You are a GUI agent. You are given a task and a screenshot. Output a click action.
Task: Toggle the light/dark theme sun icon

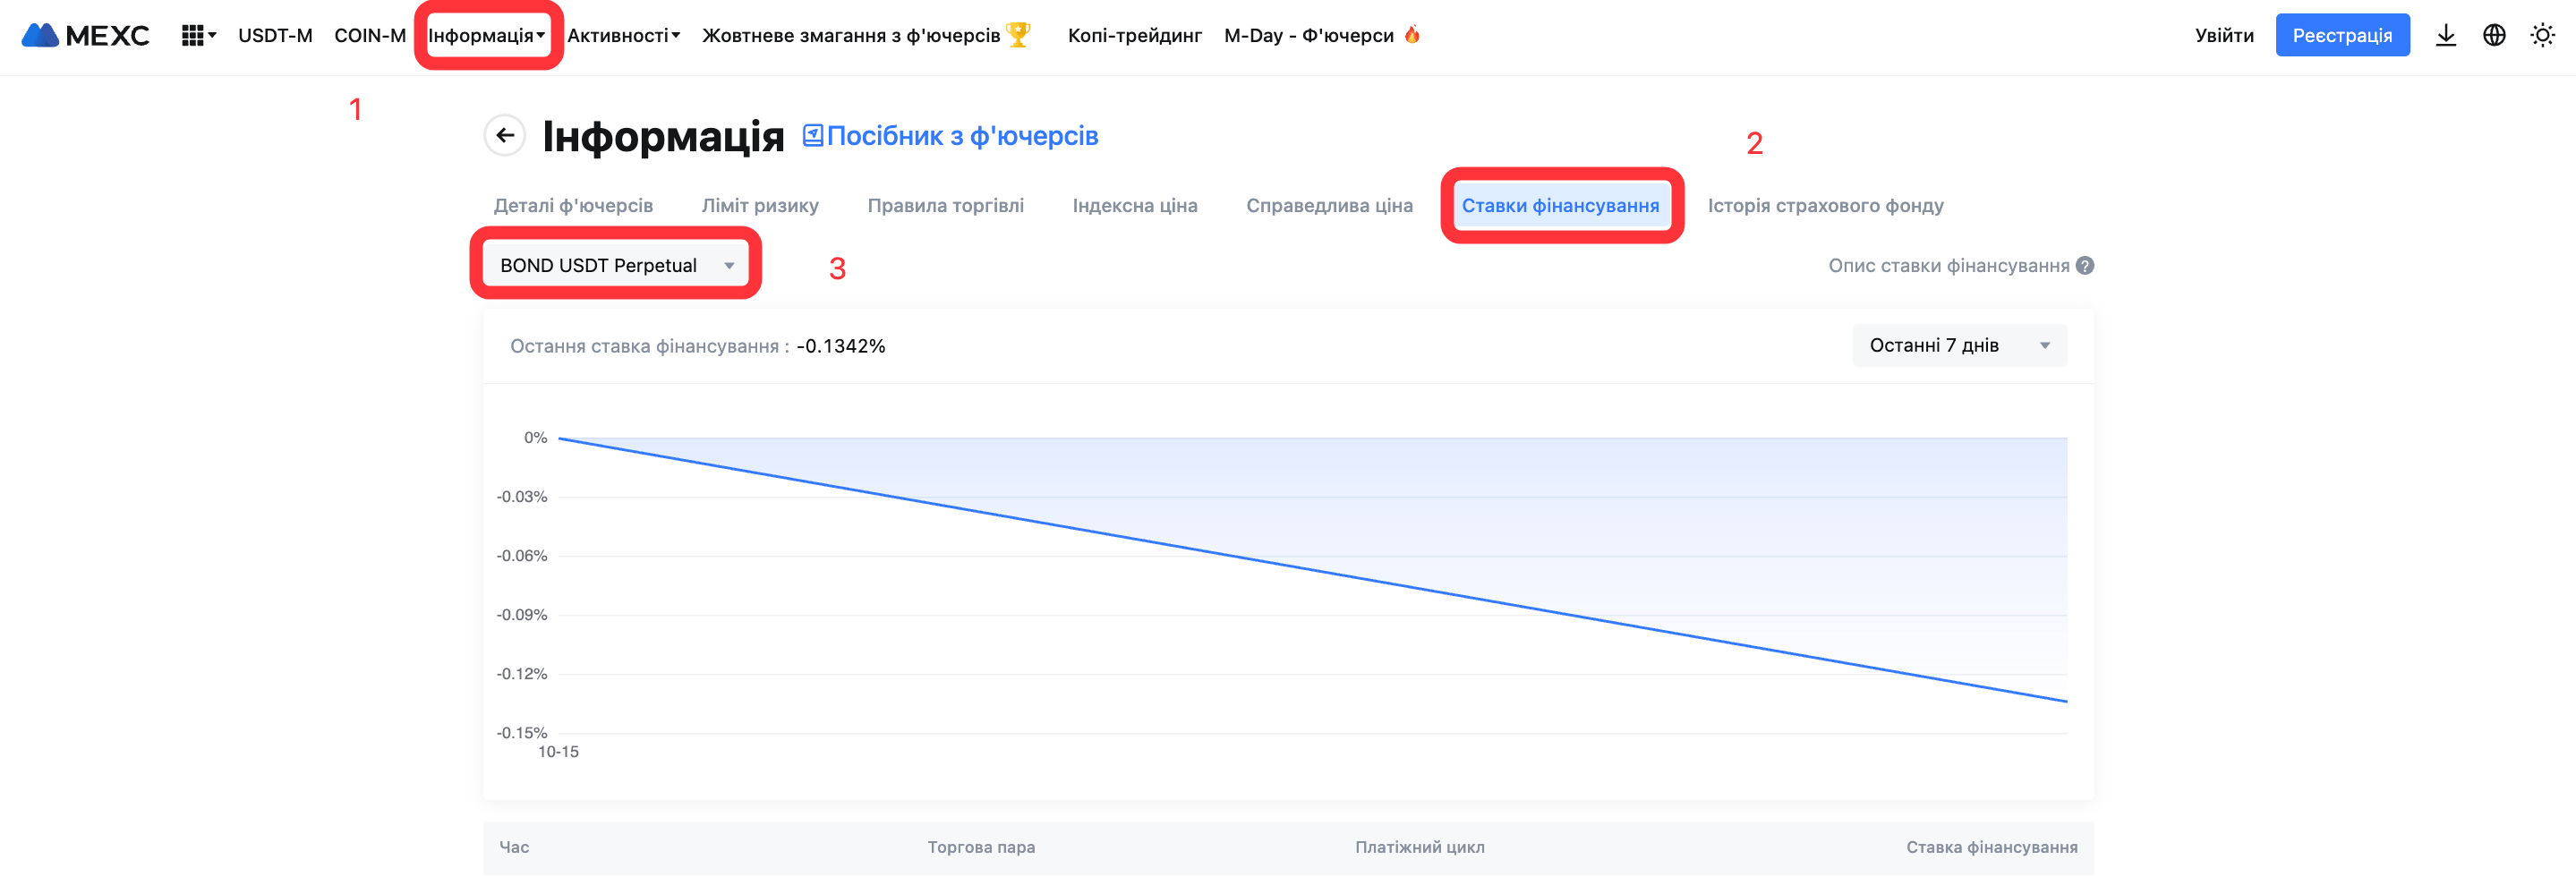tap(2542, 36)
